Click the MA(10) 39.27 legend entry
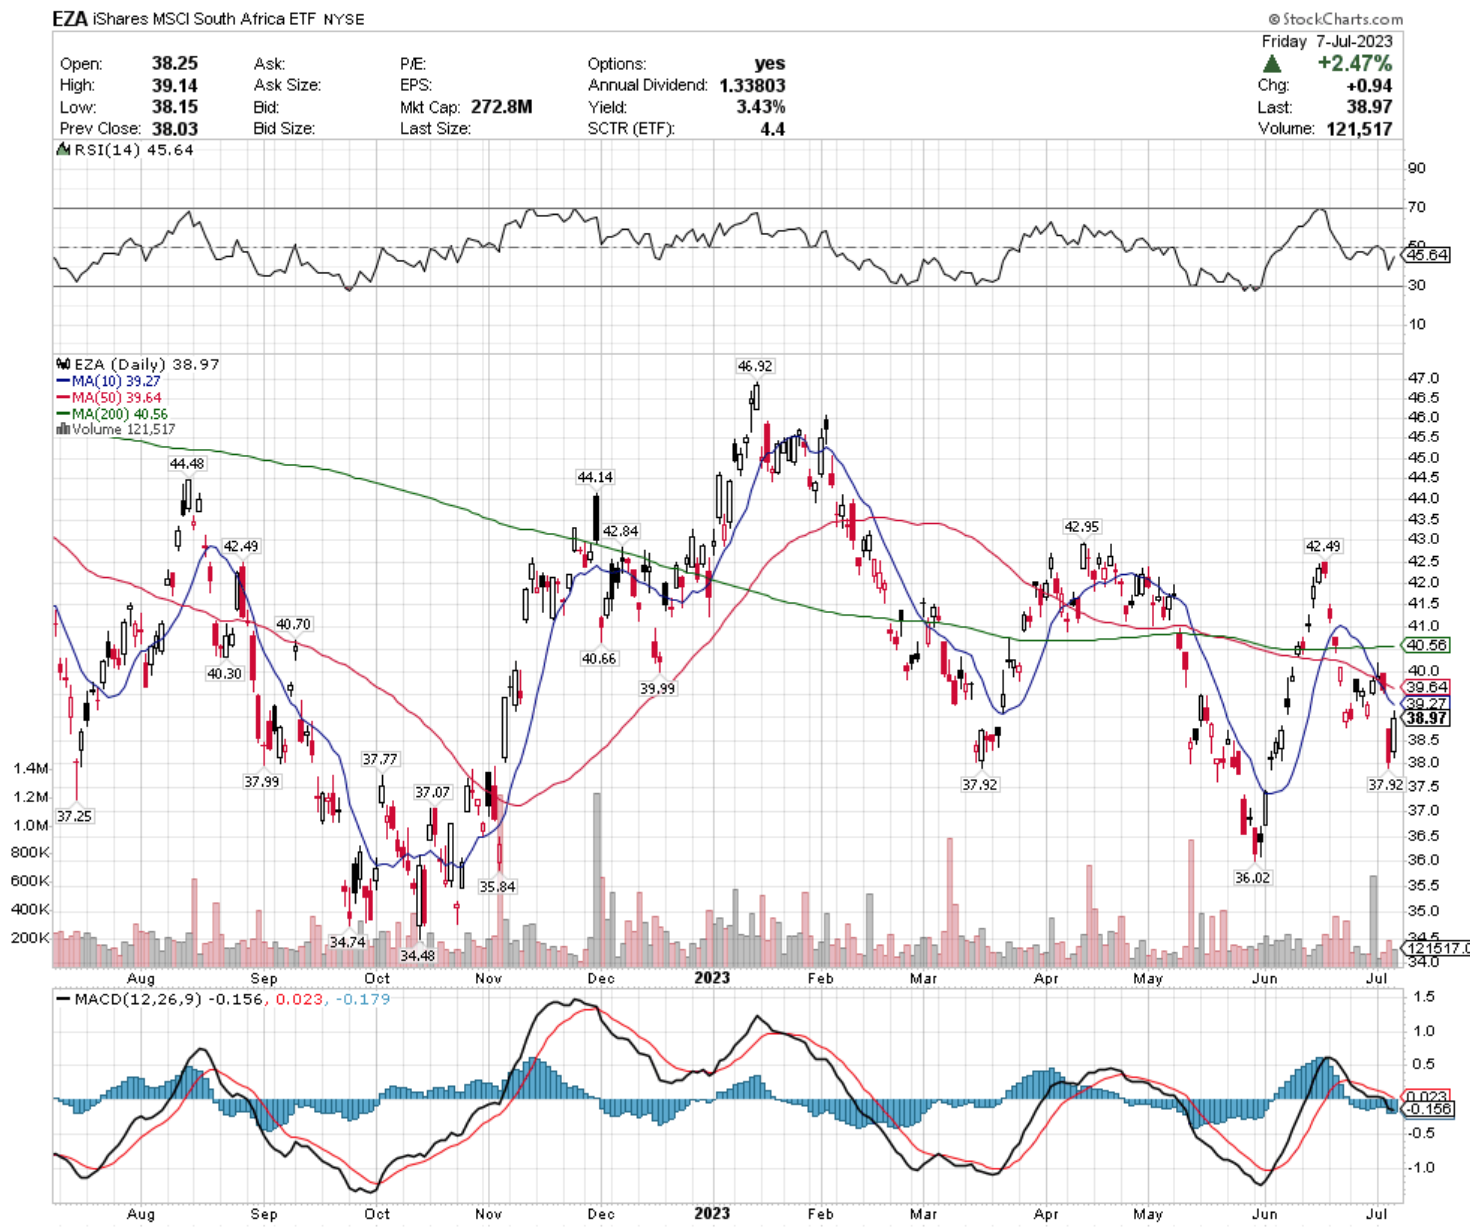Viewport: 1482px width, 1232px height. point(108,381)
